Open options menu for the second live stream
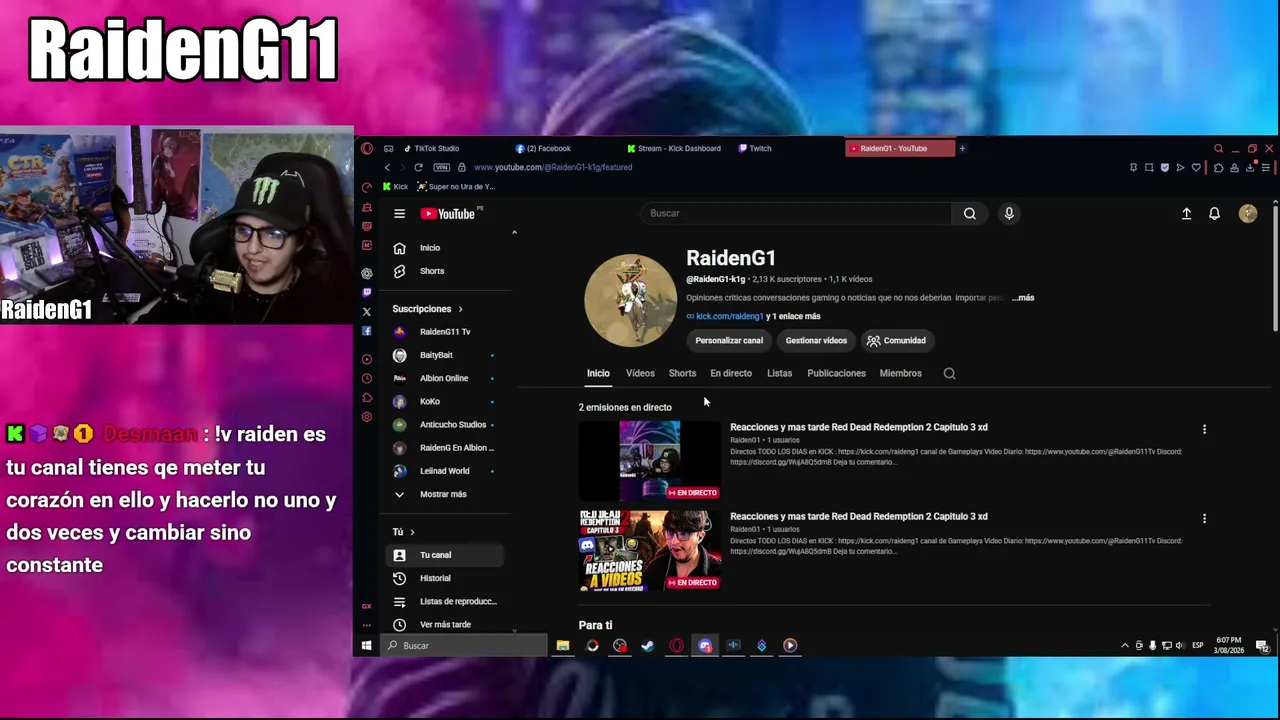The height and width of the screenshot is (720, 1280). tap(1204, 519)
